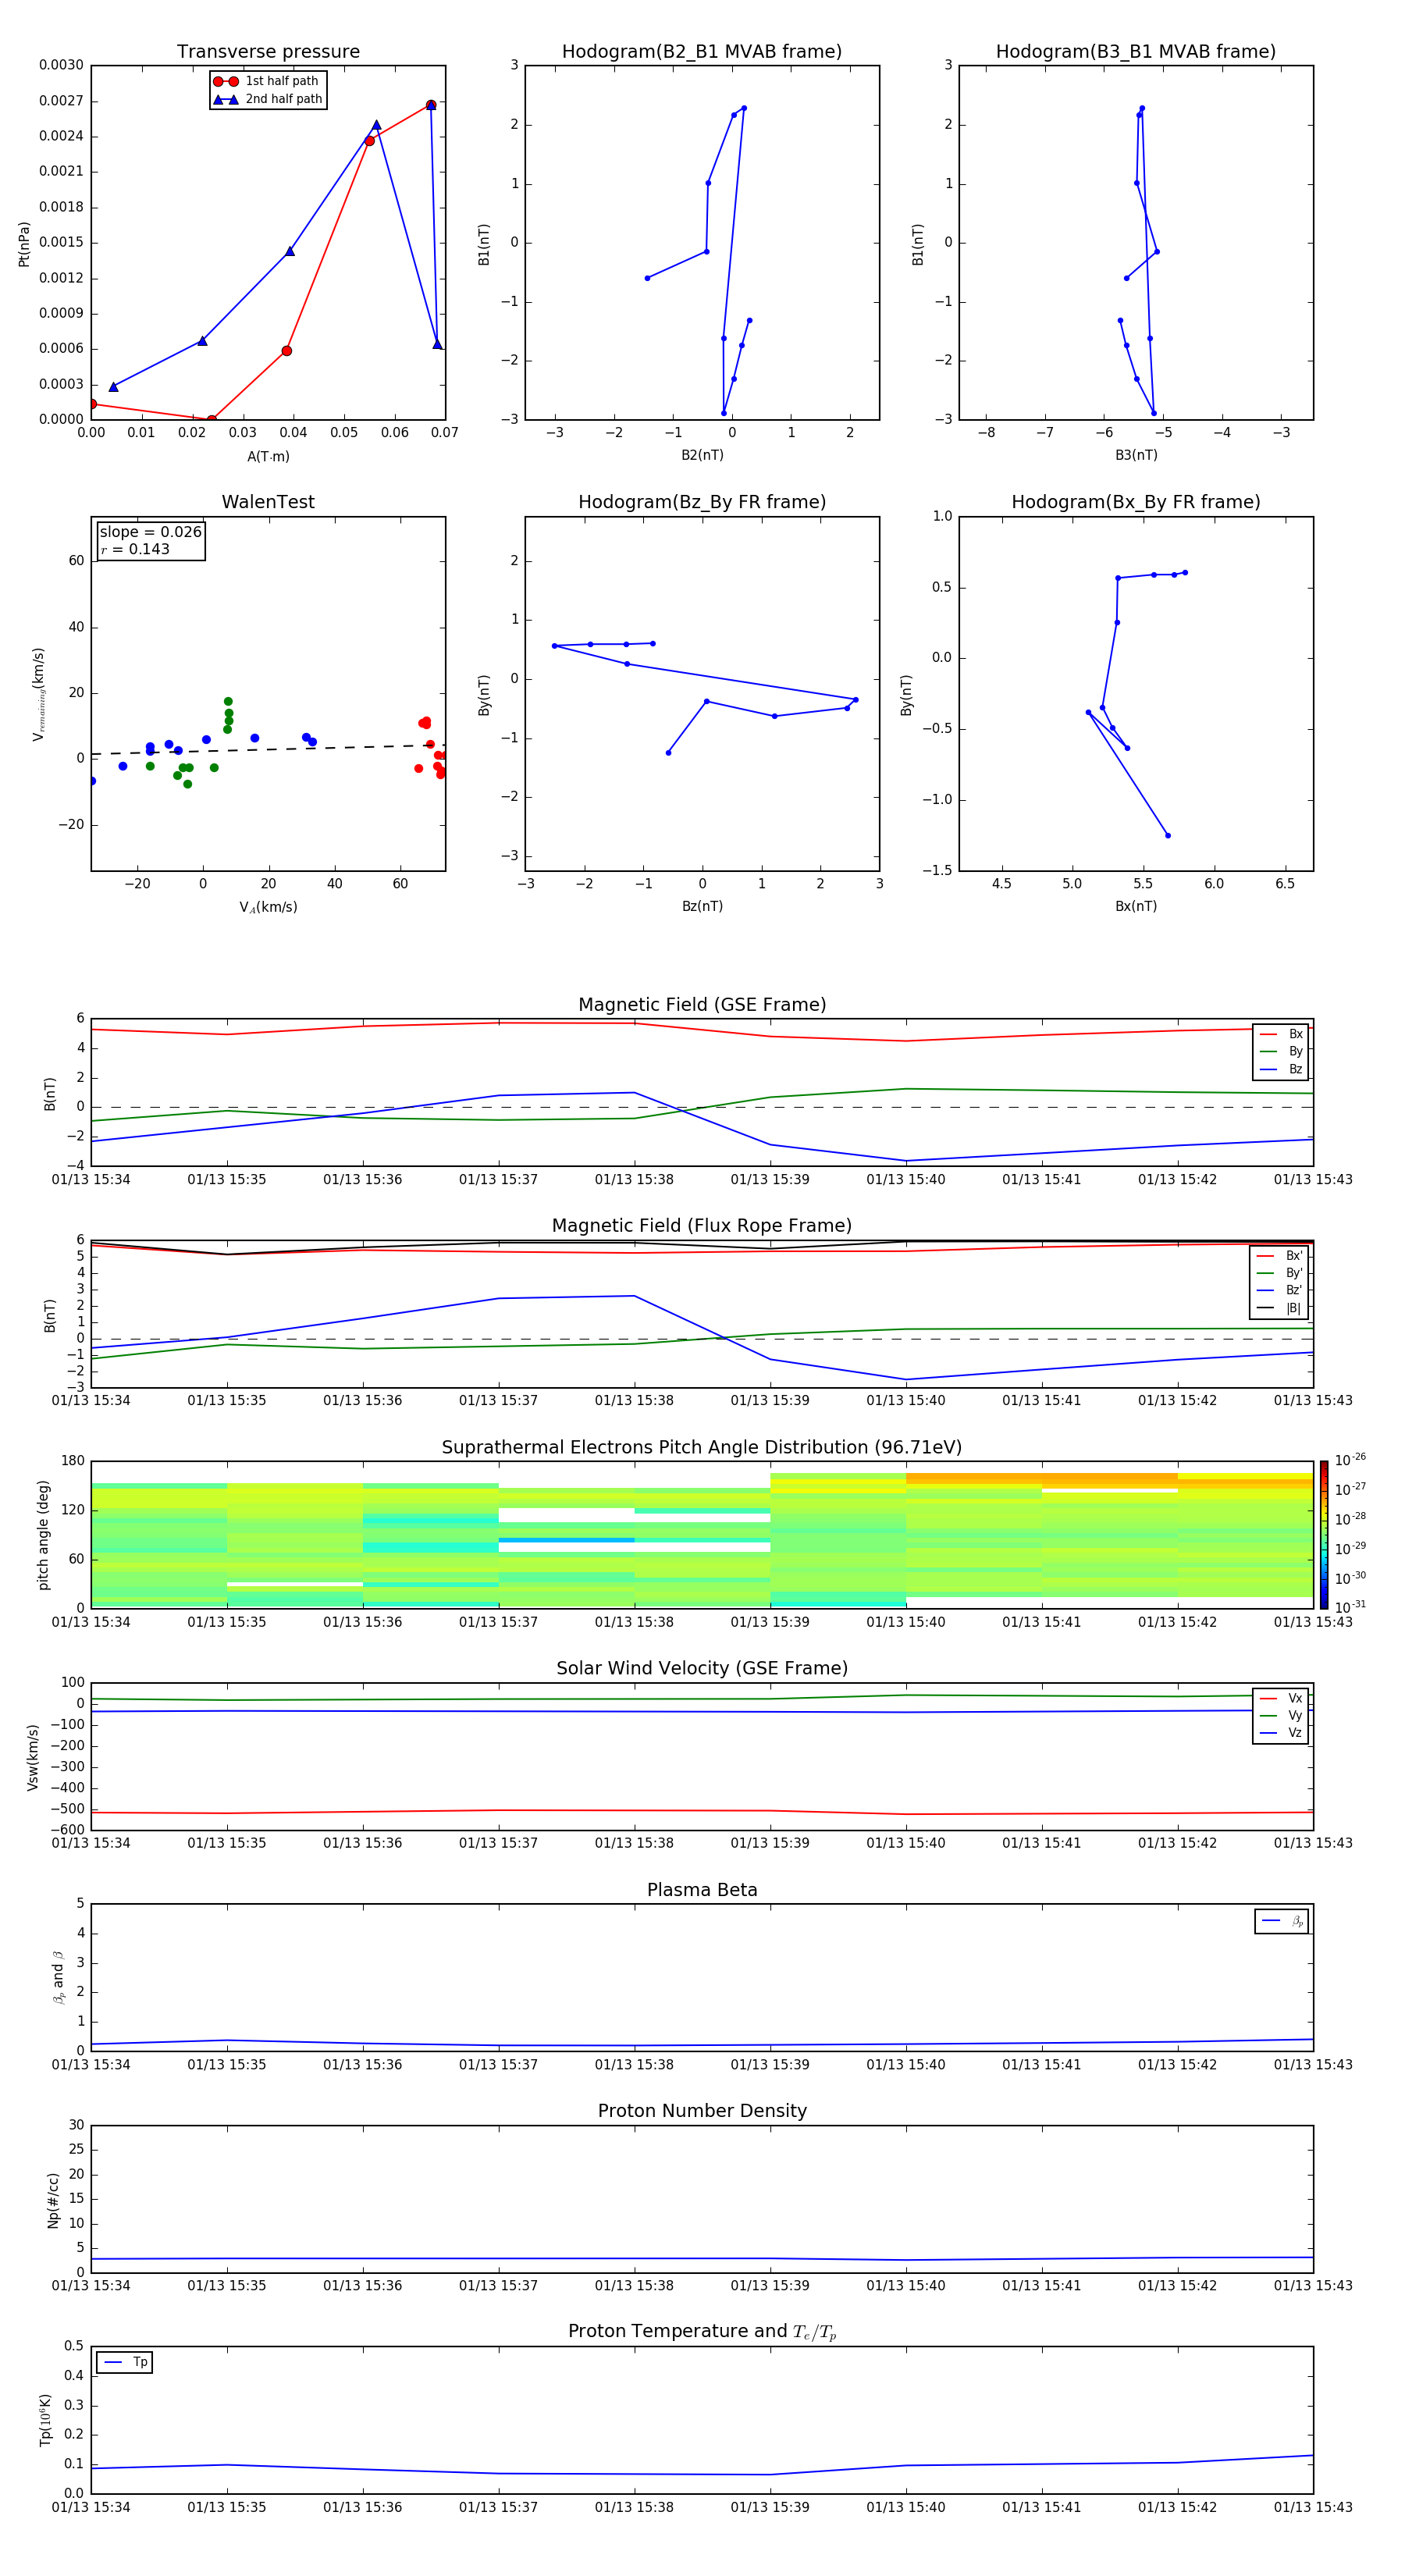1405x2576 pixels.
Task: Click the "A(T·m)" x-axis label
Action: pos(268,456)
